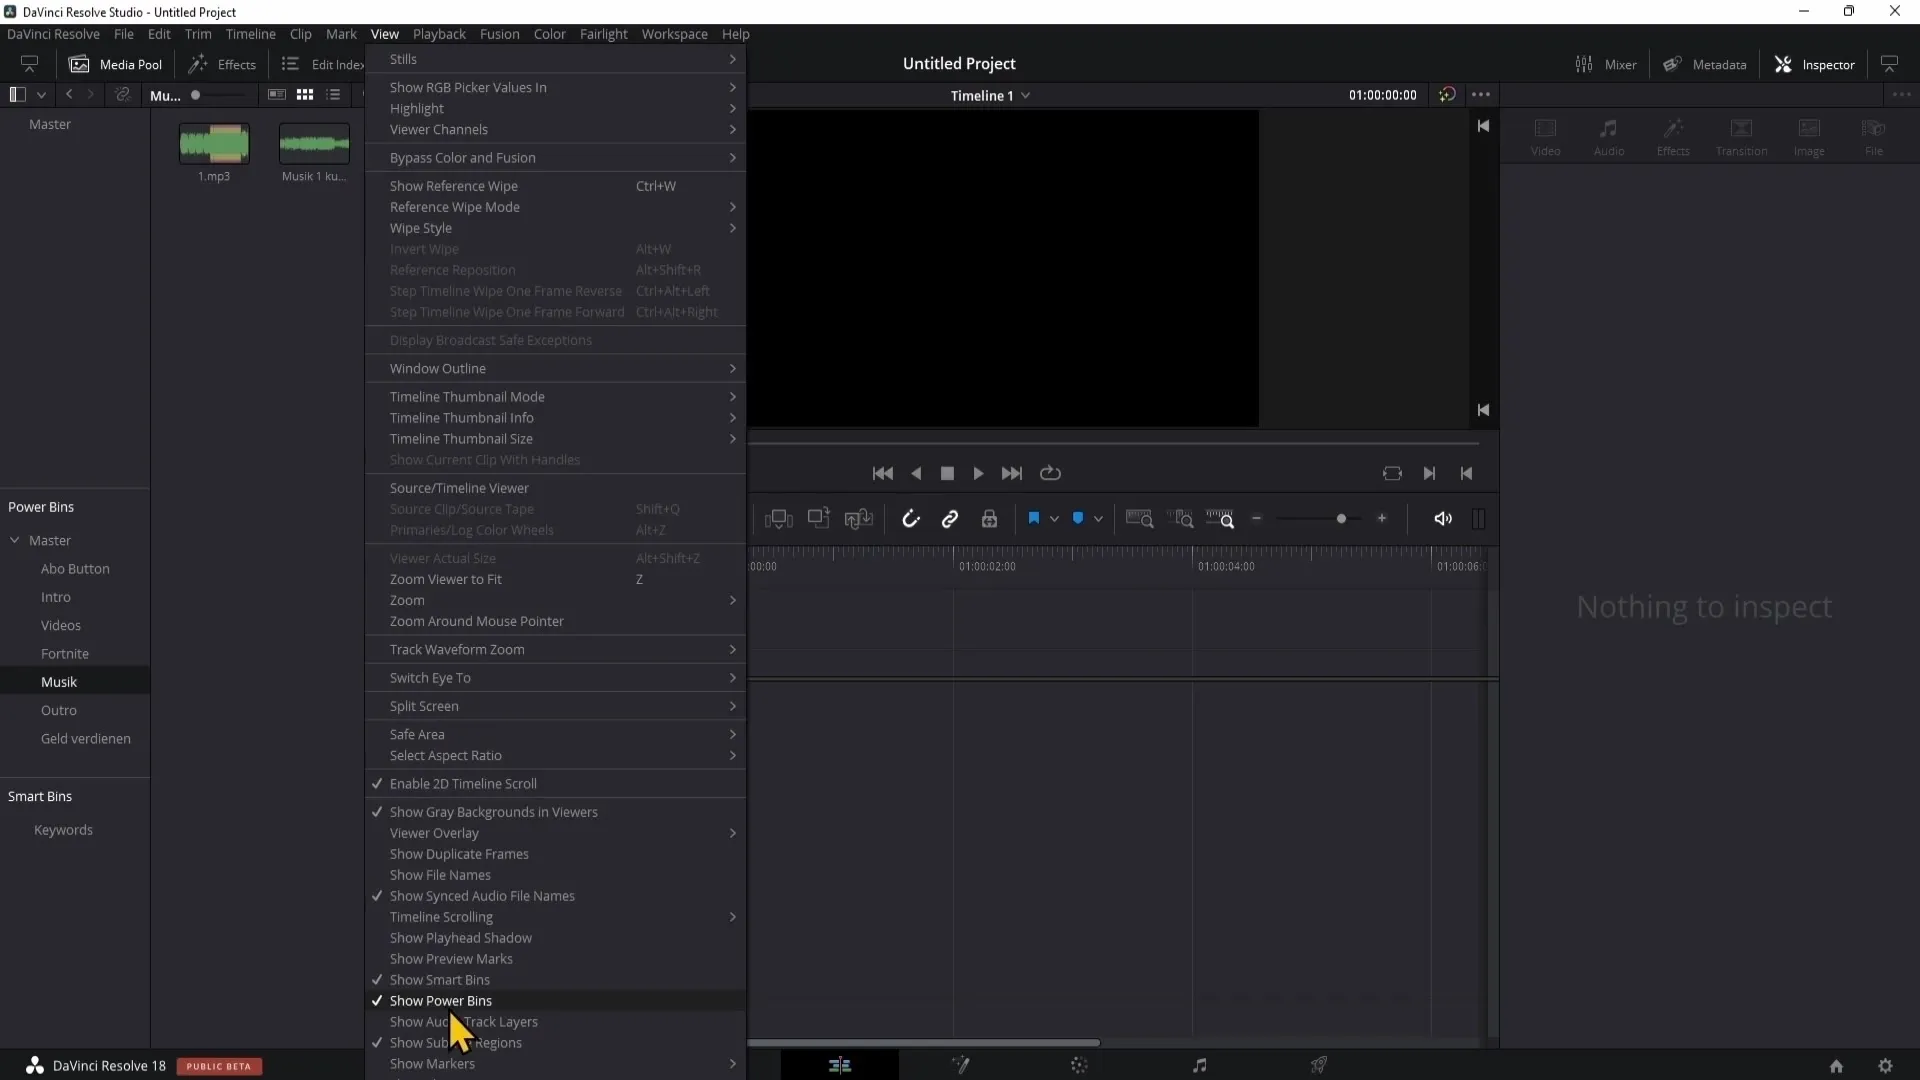Screen dimensions: 1920x1080
Task: Open the View menu
Action: click(x=384, y=33)
